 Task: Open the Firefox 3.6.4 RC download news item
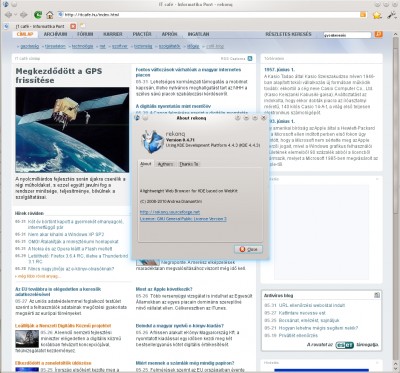tap(78, 259)
